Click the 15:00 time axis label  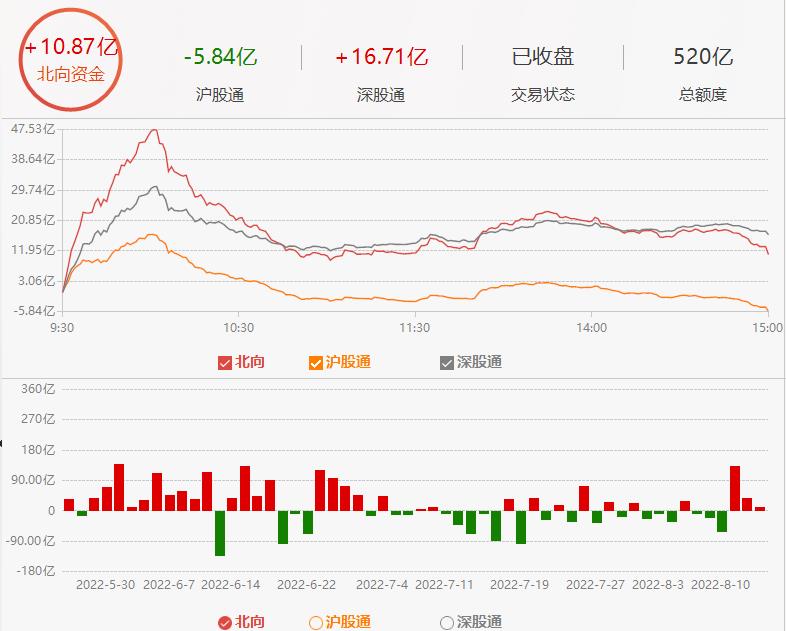[767, 326]
